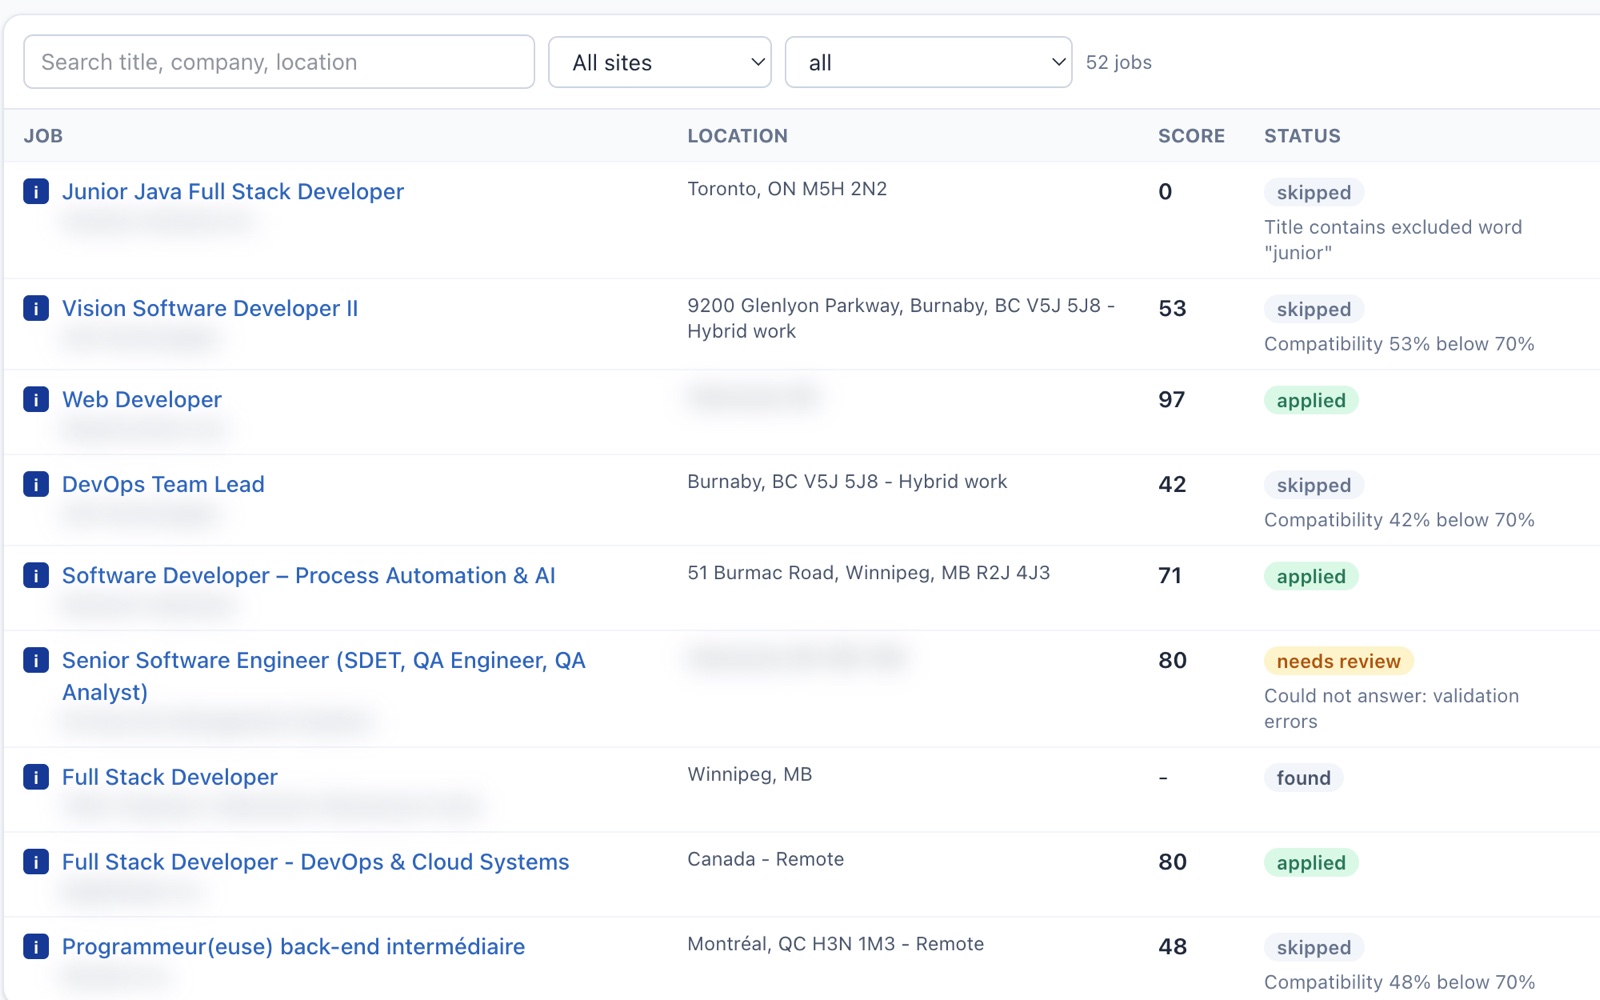Click the needs review status badge
Image resolution: width=1600 pixels, height=1000 pixels.
(x=1338, y=661)
